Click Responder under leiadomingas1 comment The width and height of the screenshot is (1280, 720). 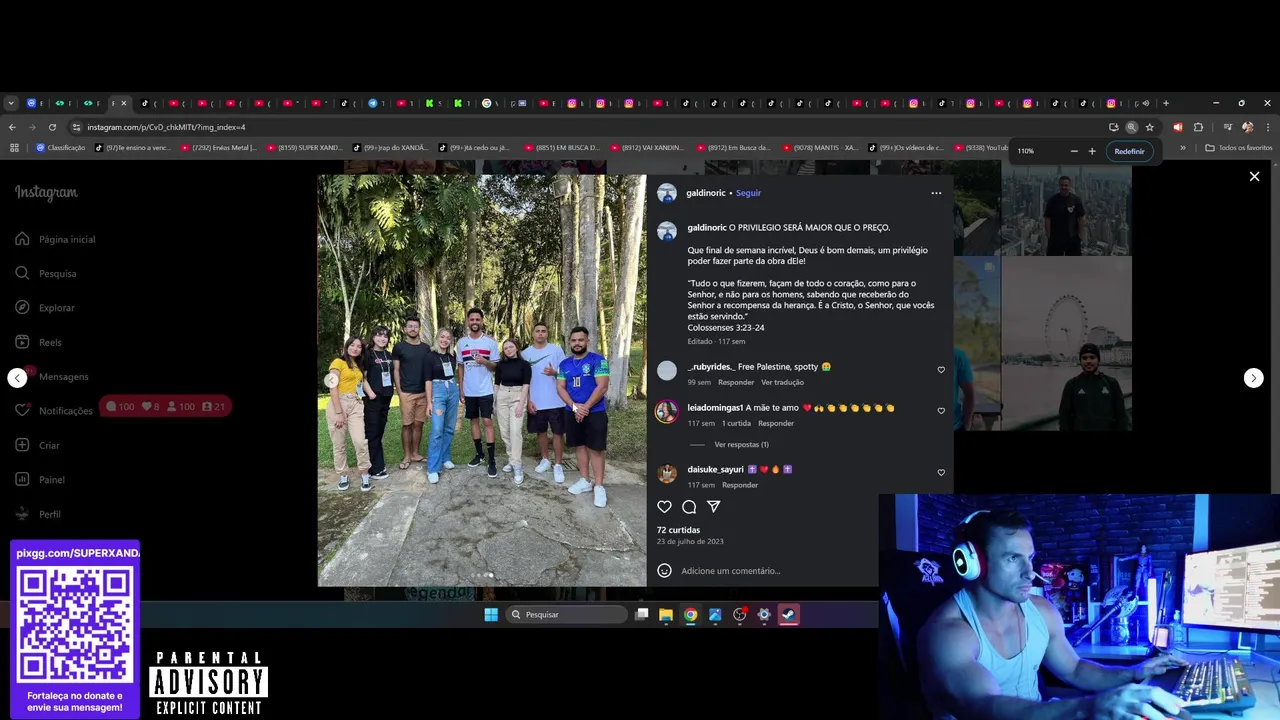[x=776, y=424]
